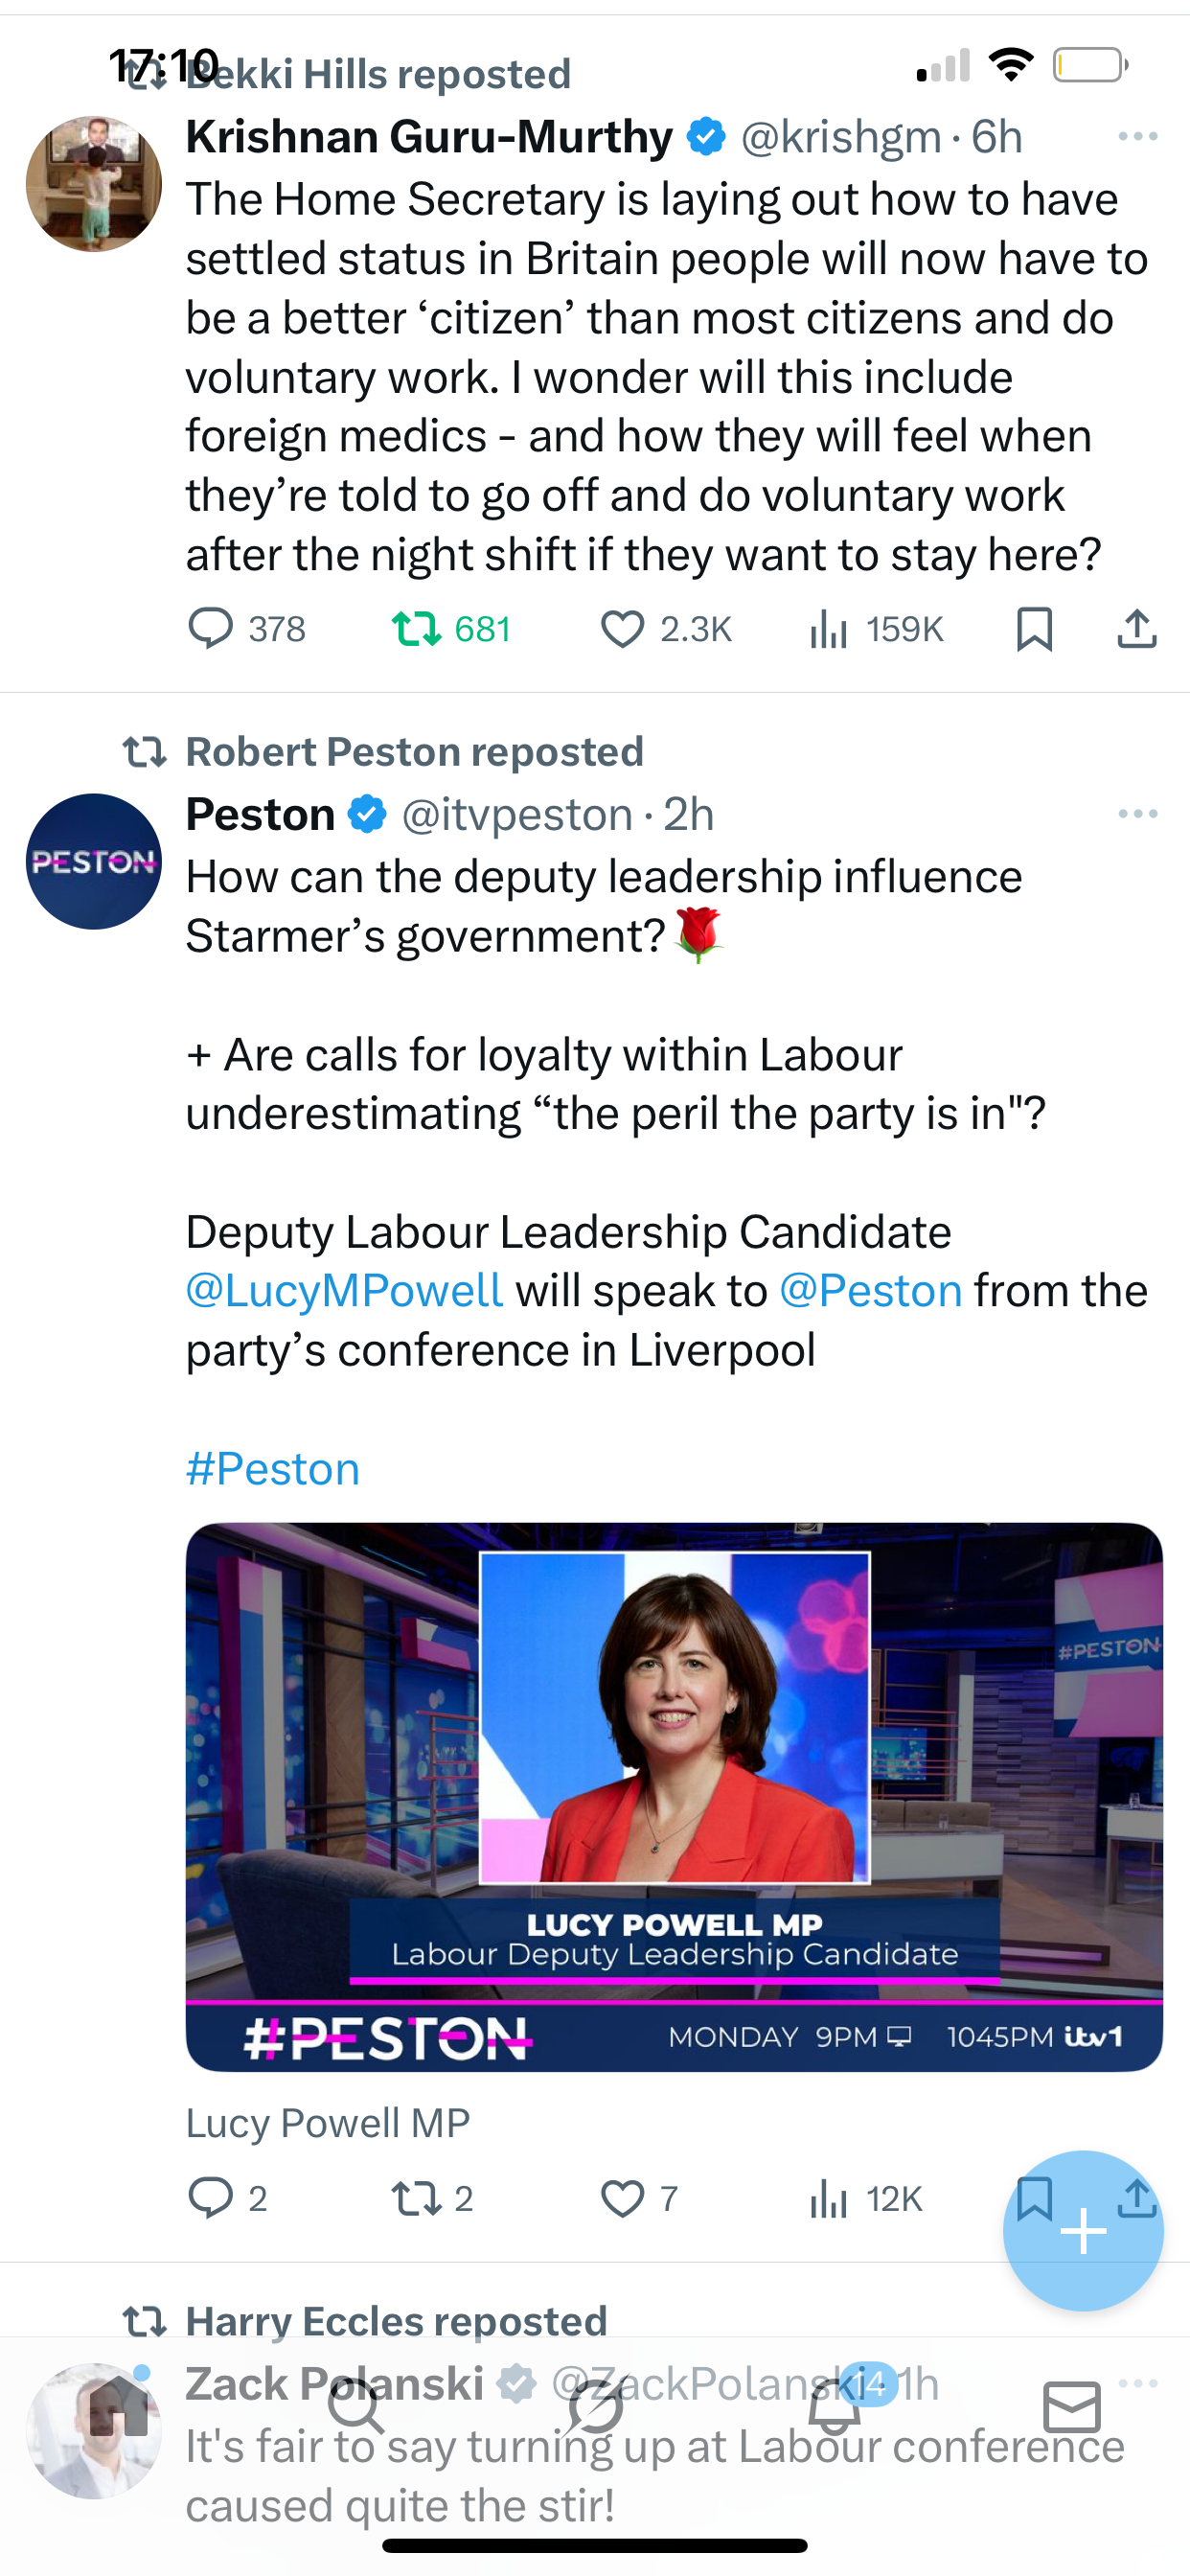
Task: Open the #Peston hashtag link
Action: coord(272,1469)
